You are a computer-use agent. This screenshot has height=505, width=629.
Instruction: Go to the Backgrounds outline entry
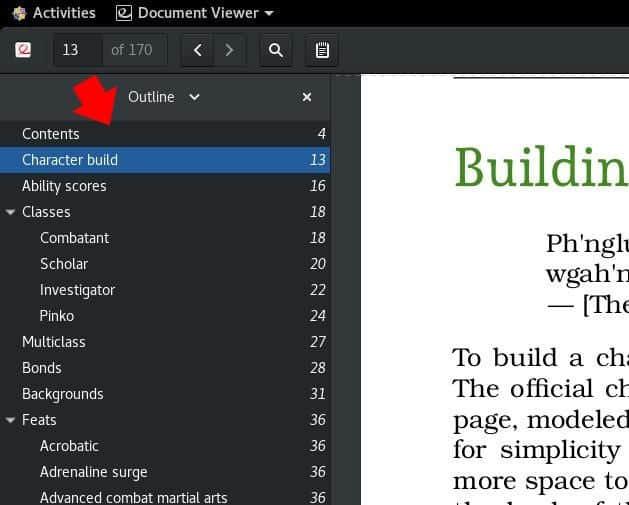[x=63, y=394]
